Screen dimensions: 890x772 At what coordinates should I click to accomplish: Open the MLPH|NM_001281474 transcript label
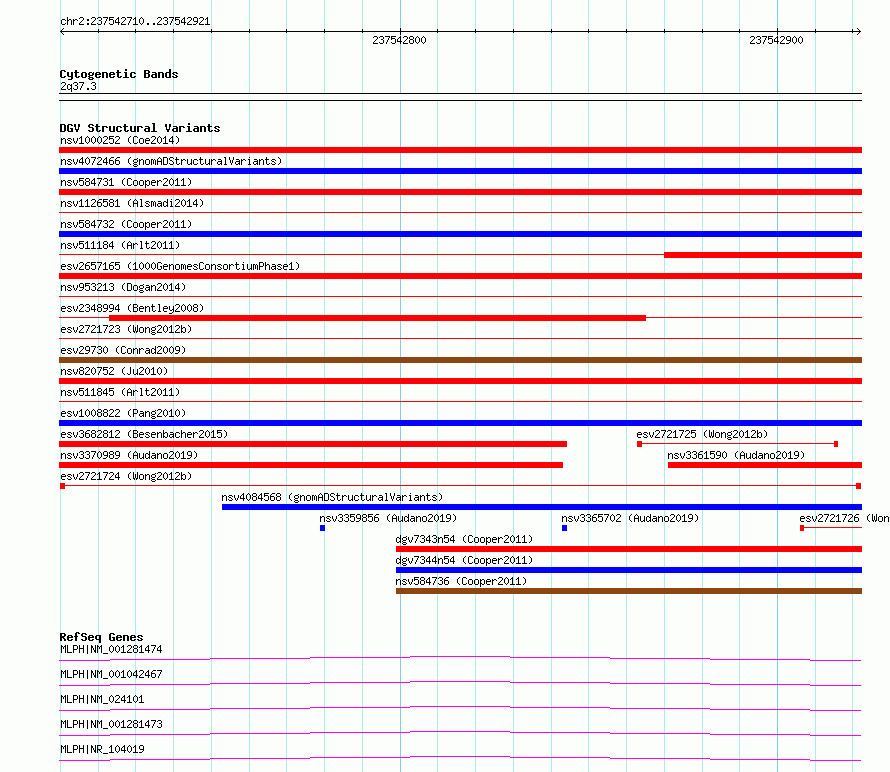pos(111,649)
